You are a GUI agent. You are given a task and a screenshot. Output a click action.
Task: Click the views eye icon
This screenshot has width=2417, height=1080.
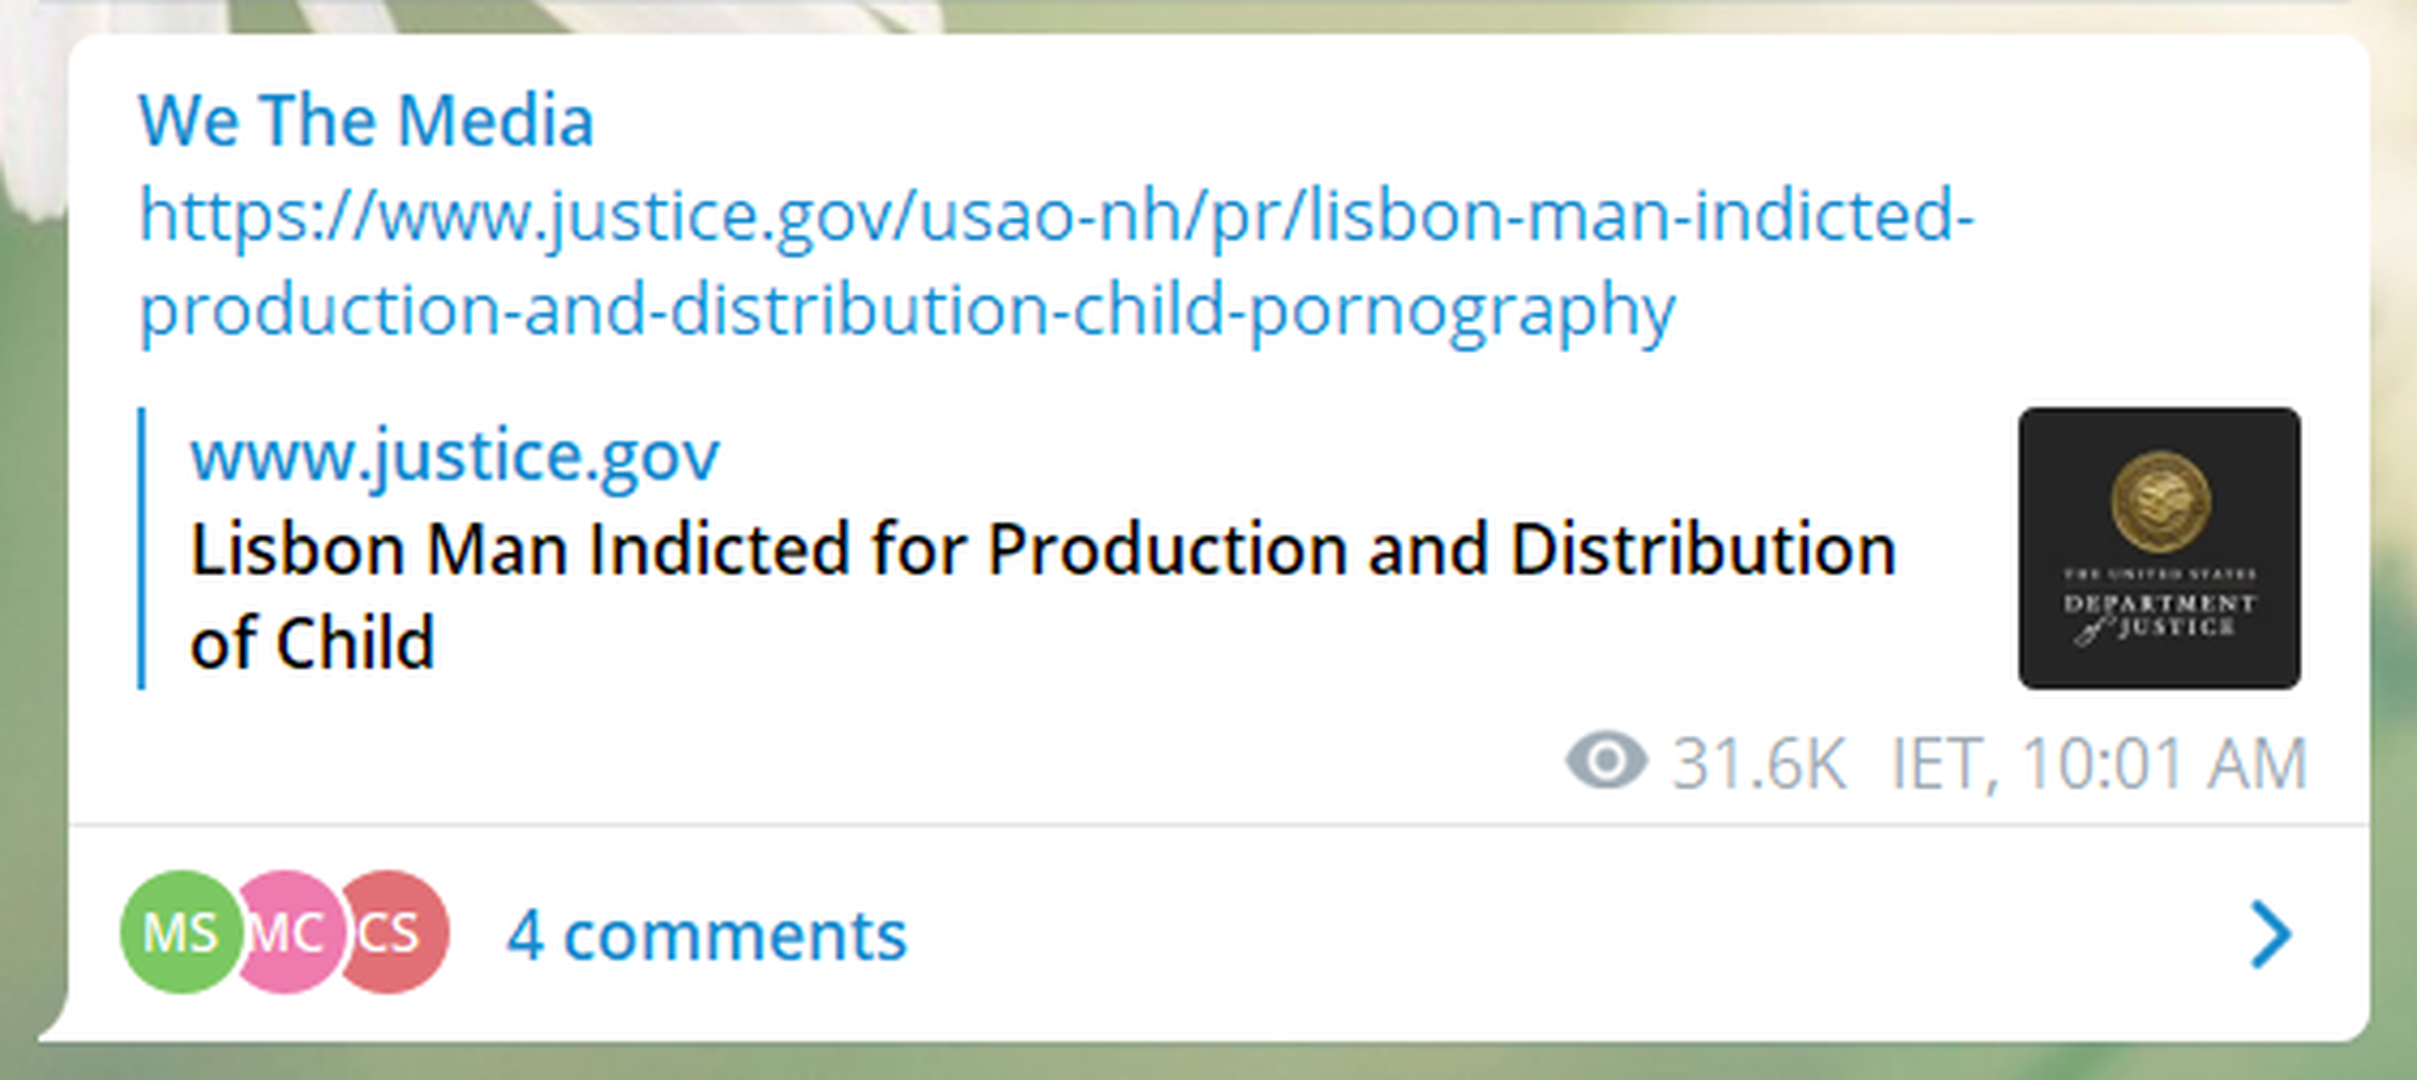(1605, 762)
